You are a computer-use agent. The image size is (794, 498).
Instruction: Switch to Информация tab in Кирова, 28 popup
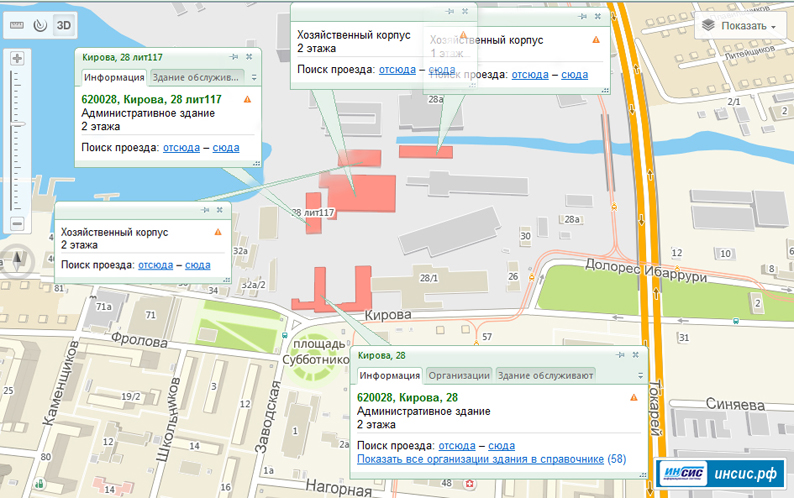coord(389,375)
